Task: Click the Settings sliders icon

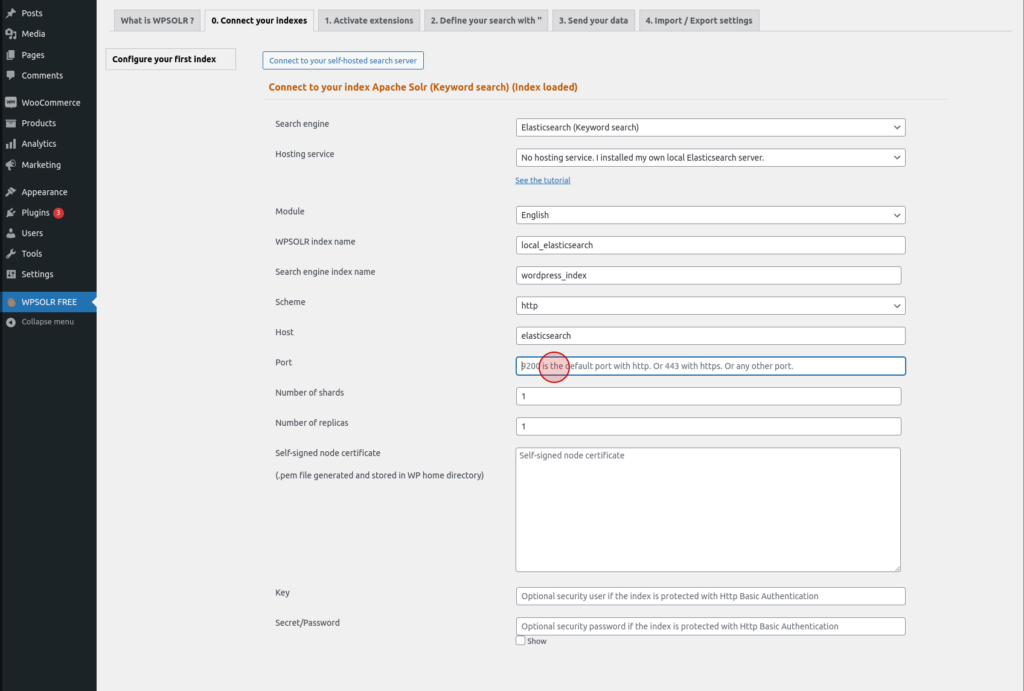Action: (10, 274)
